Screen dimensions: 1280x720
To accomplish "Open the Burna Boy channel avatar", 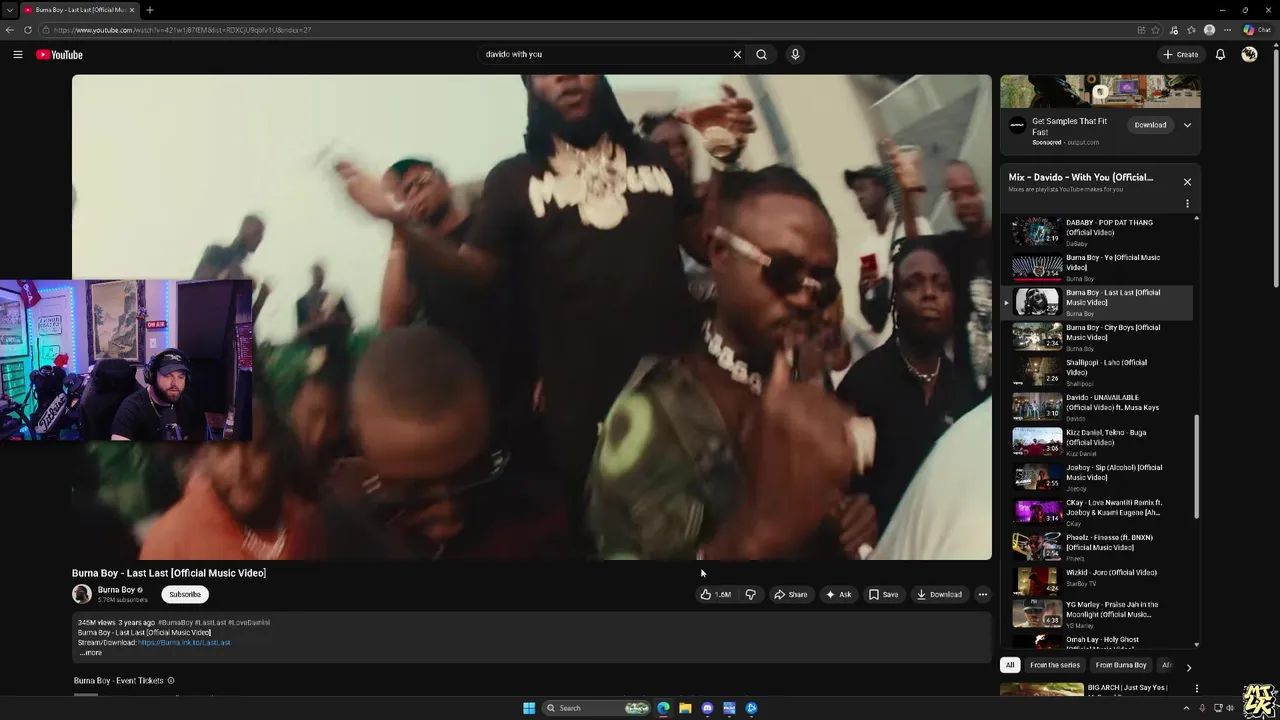I will pyautogui.click(x=82, y=594).
